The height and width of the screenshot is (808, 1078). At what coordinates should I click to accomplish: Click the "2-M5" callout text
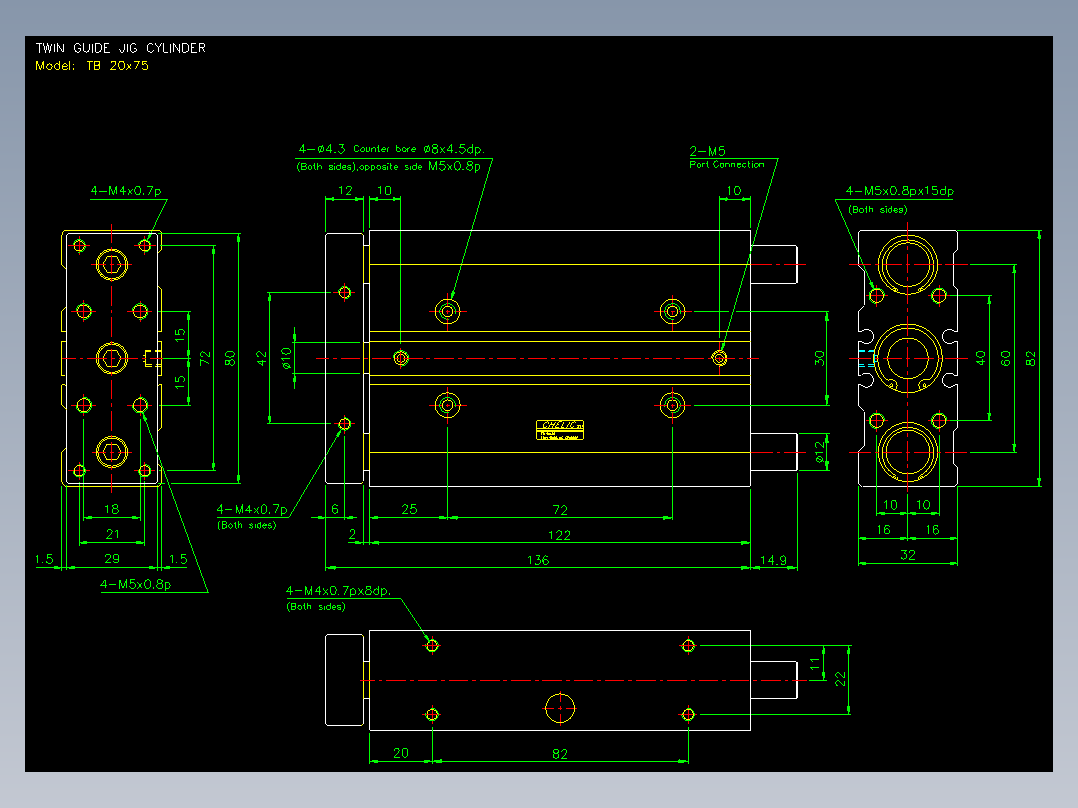pos(707,151)
